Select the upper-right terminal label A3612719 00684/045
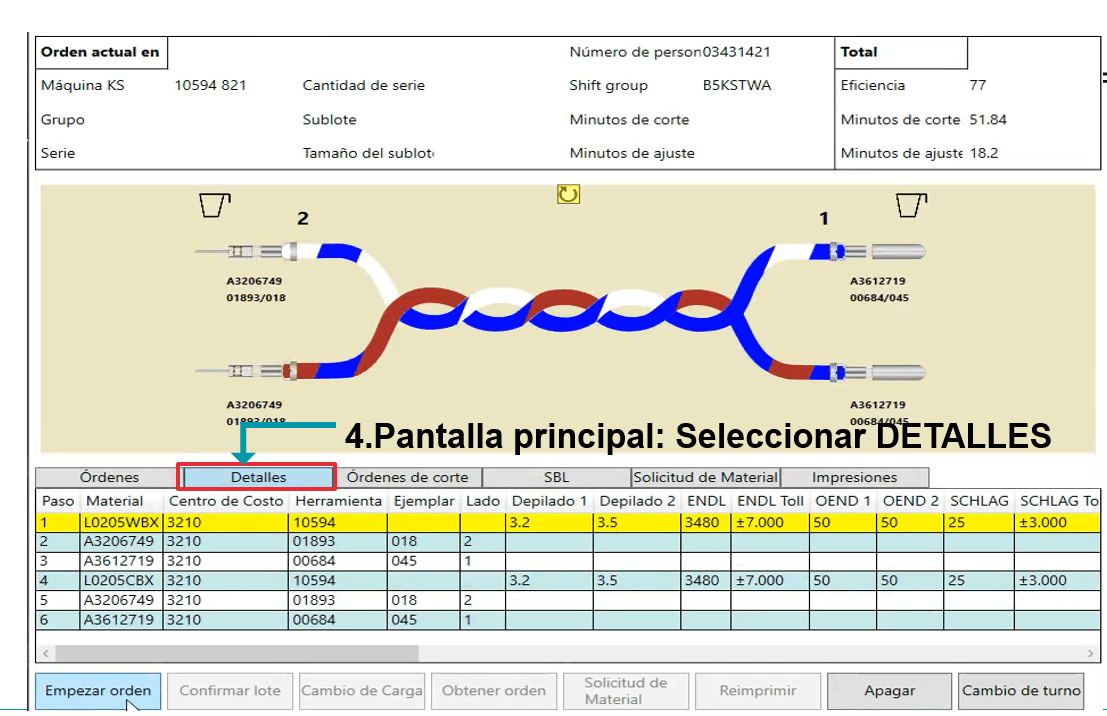Viewport: 1107px width, 716px height. [879, 290]
